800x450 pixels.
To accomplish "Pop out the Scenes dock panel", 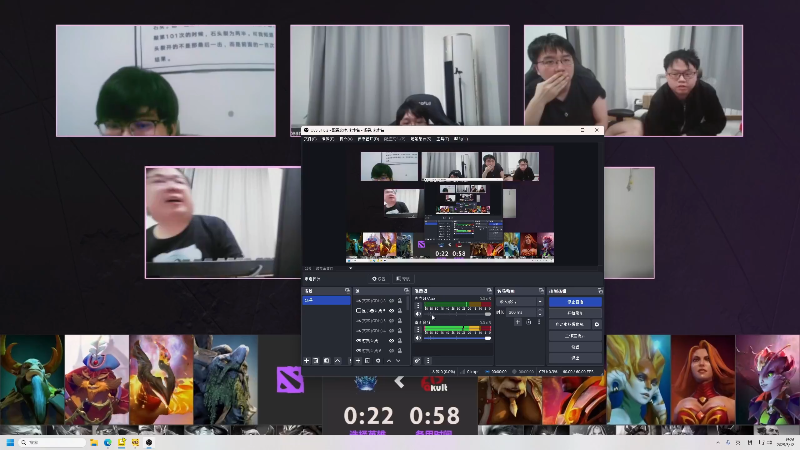I will pyautogui.click(x=347, y=291).
